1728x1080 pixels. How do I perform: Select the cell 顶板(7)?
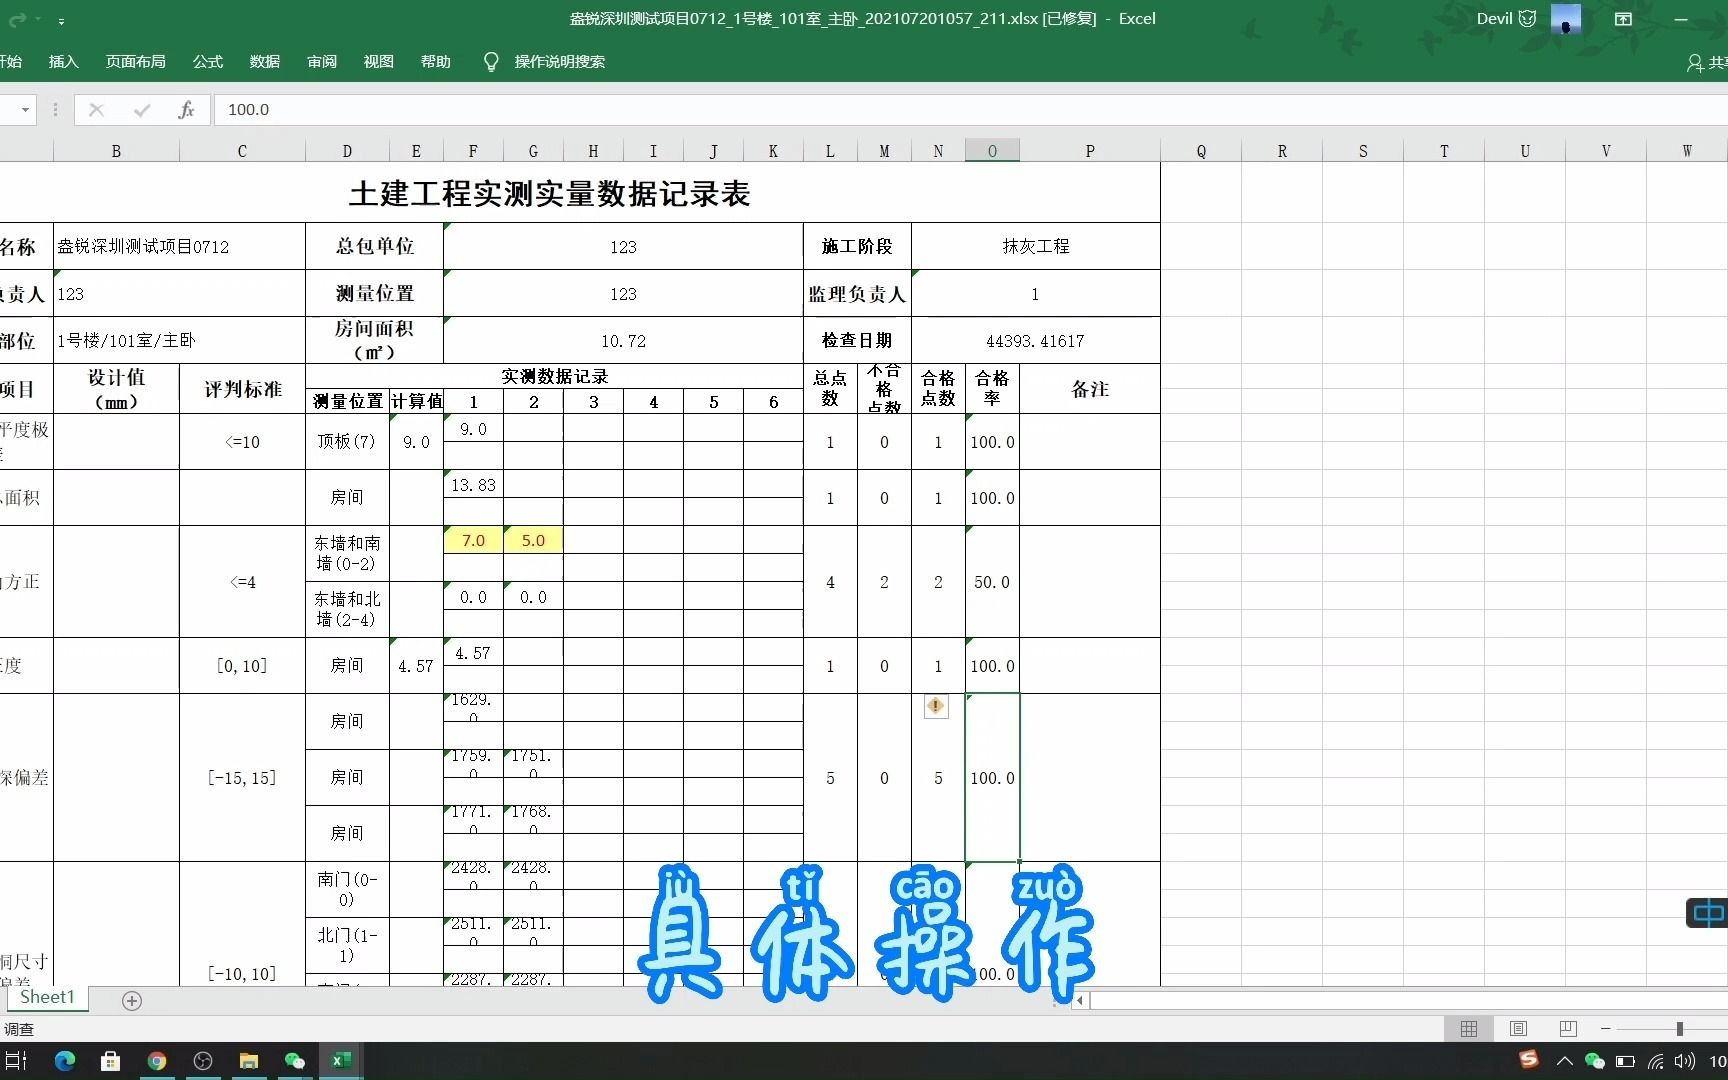347,442
